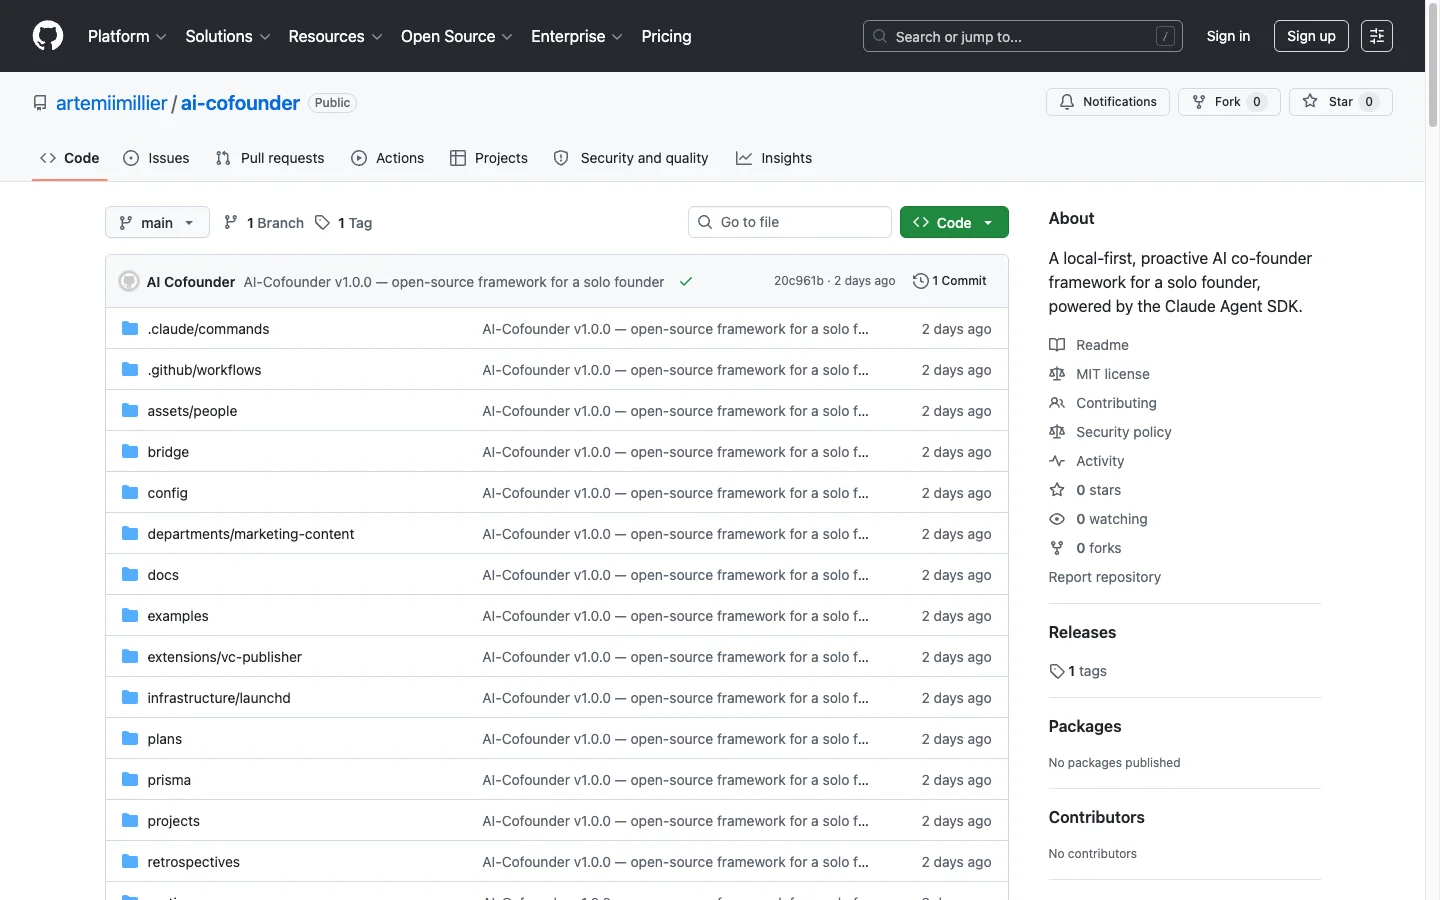
Task: Click the 1 Tag label icon
Action: (x=322, y=222)
